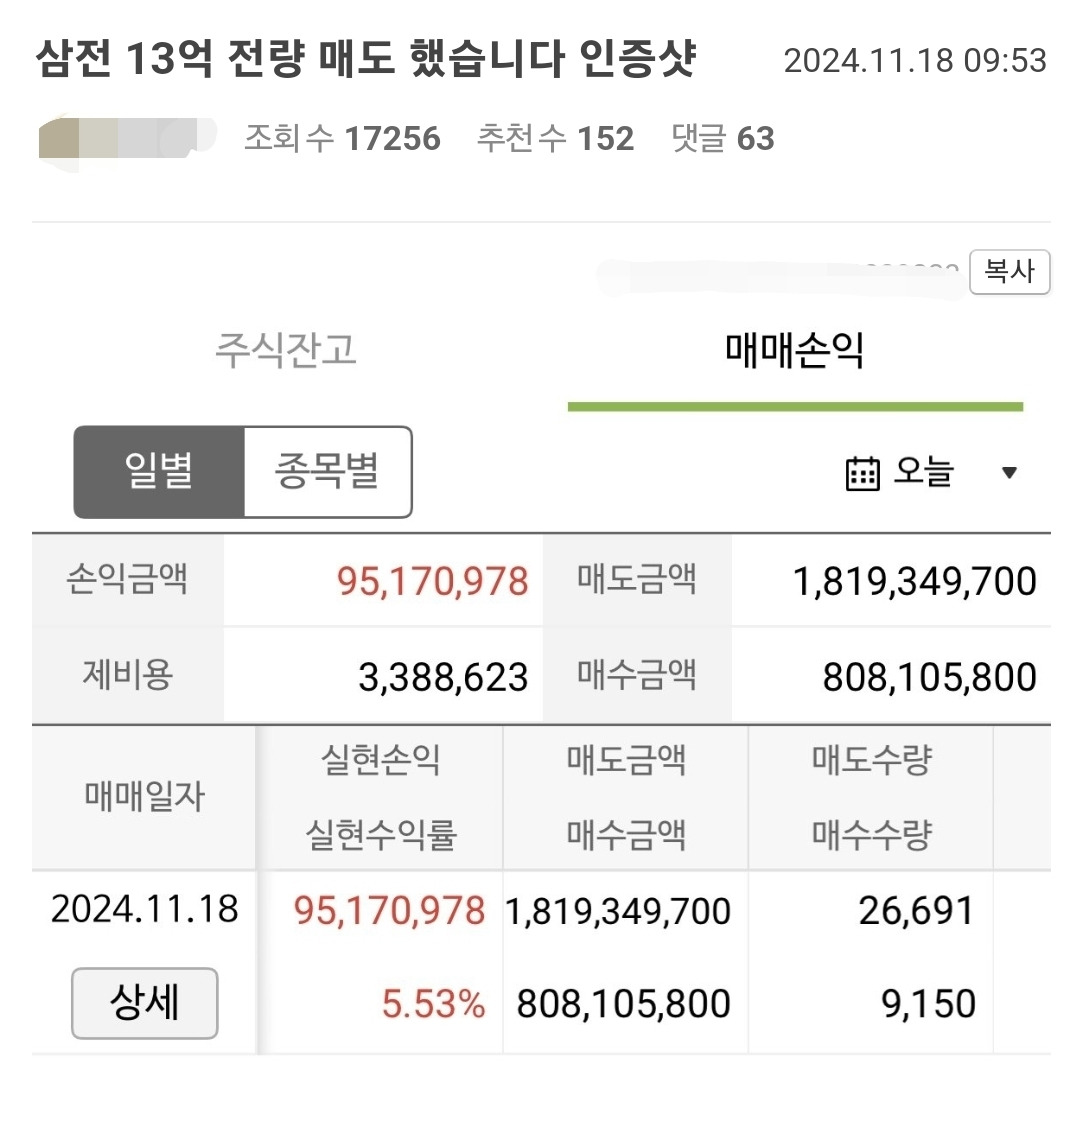Click the blurred account number field
Image resolution: width=1080 pixels, height=1125 pixels.
pyautogui.click(x=780, y=270)
